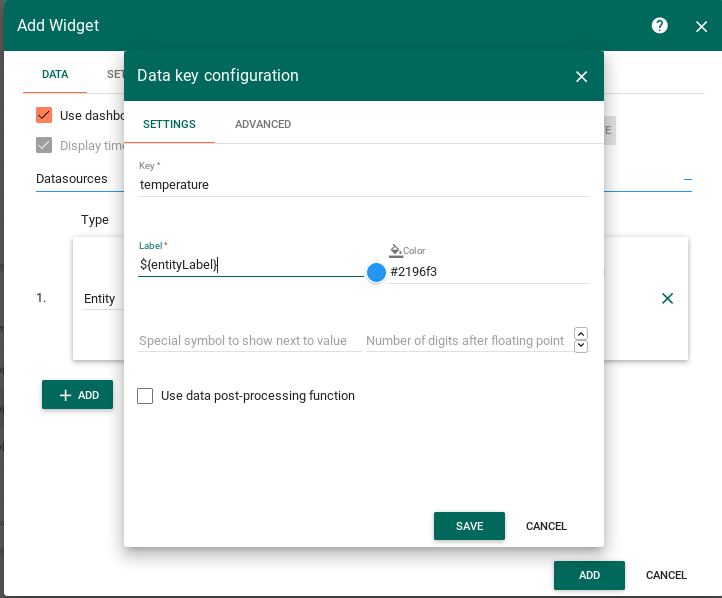Viewport: 722px width, 598px height.
Task: Close the Data key configuration dialog
Action: point(582,76)
